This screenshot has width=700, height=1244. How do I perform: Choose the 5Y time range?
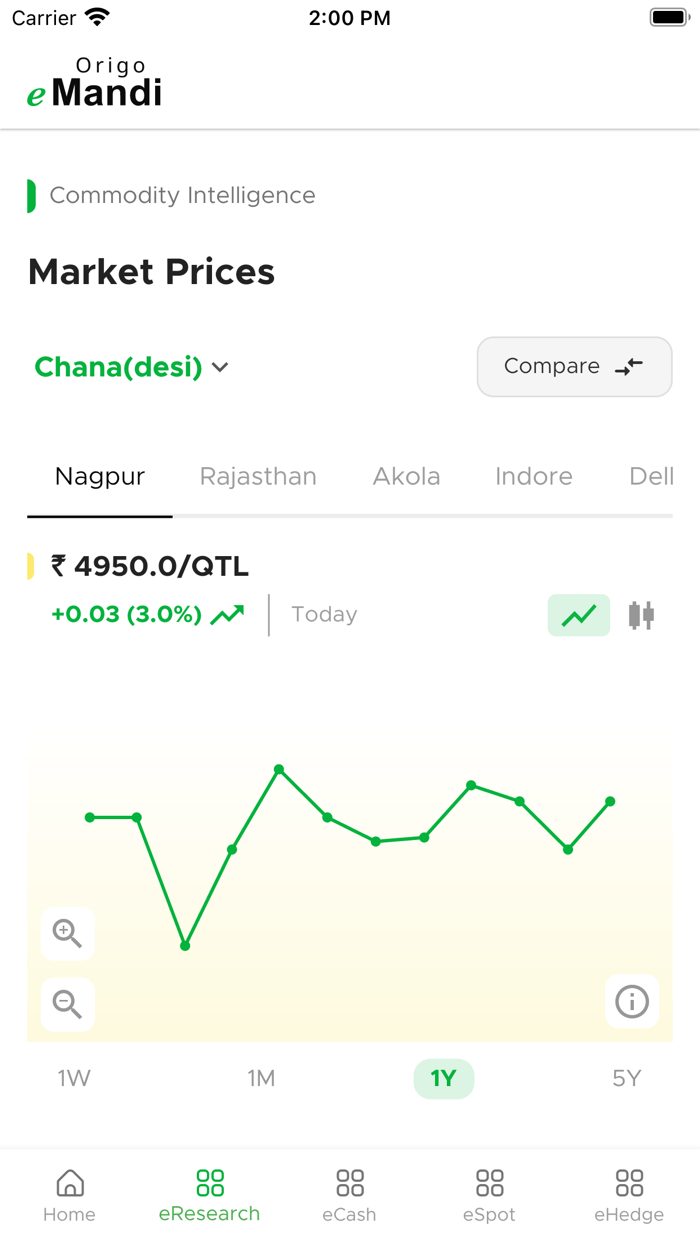(x=626, y=1078)
